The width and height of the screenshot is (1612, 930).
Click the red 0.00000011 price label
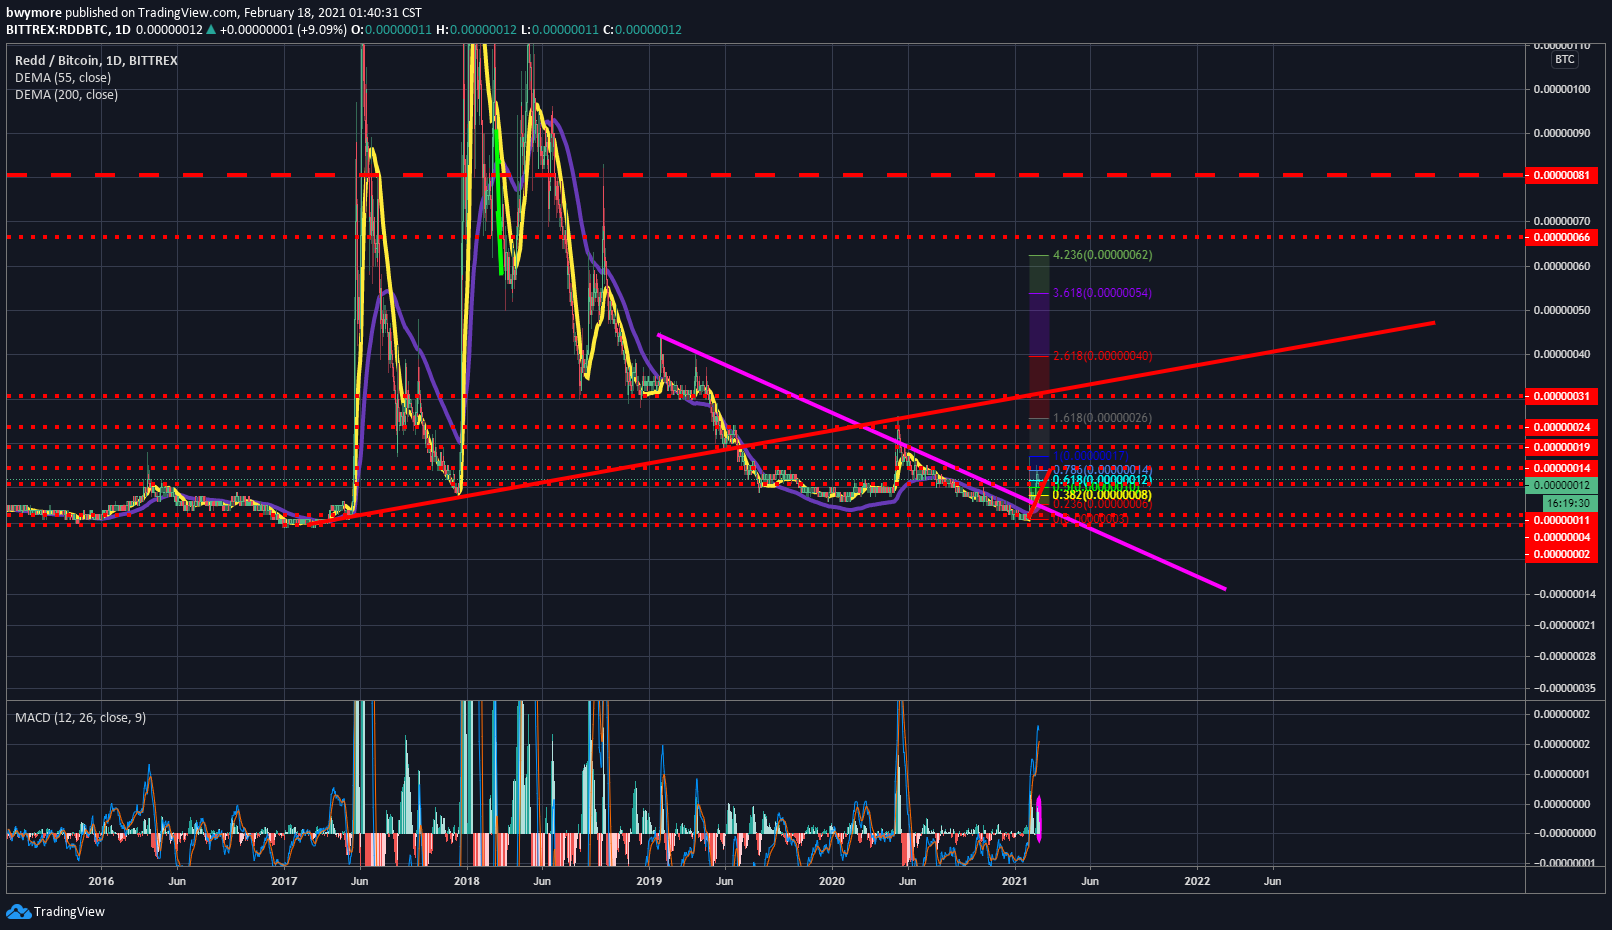pyautogui.click(x=1561, y=520)
